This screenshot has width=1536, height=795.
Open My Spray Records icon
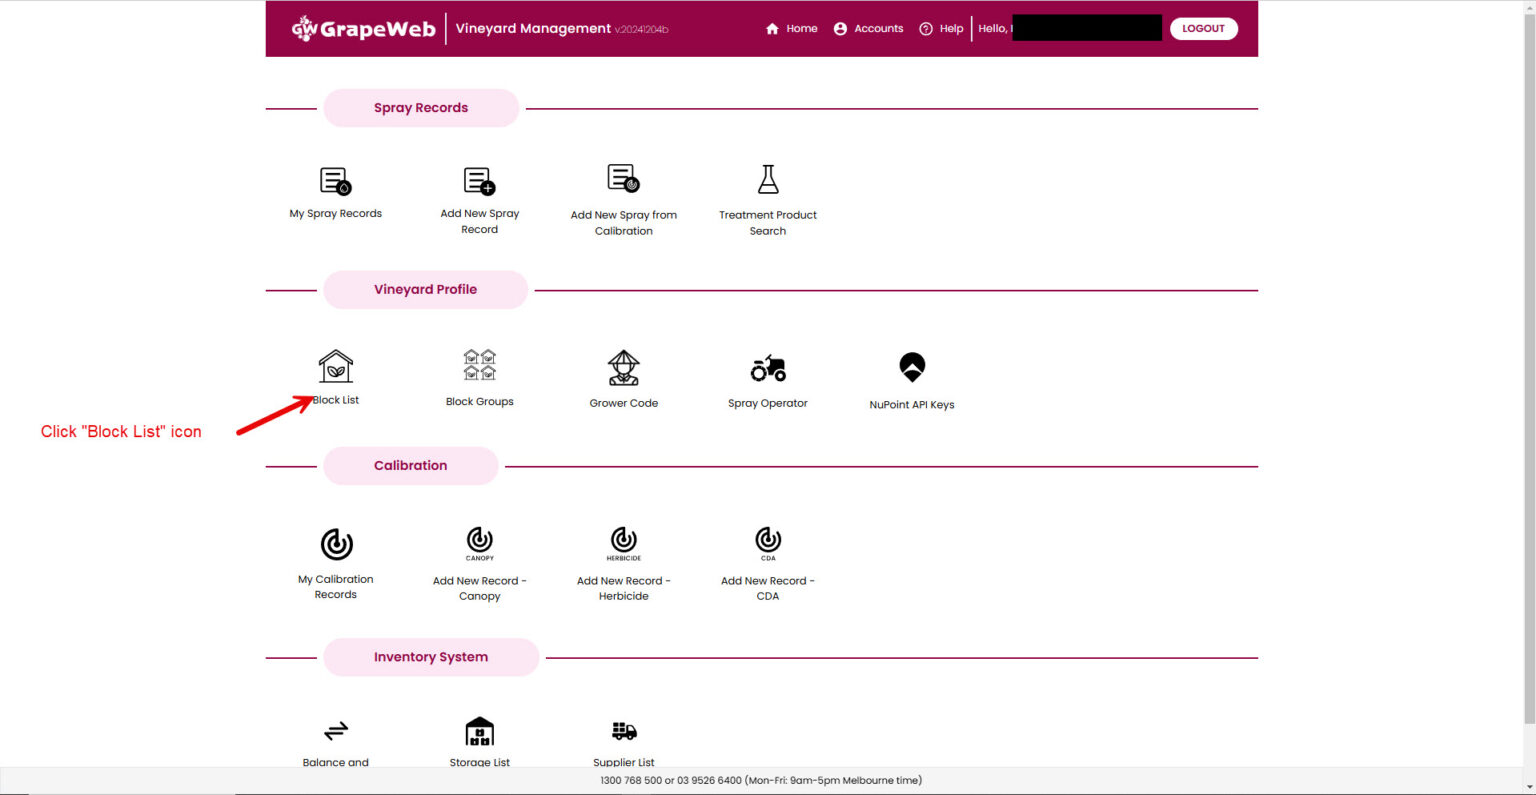click(x=335, y=180)
